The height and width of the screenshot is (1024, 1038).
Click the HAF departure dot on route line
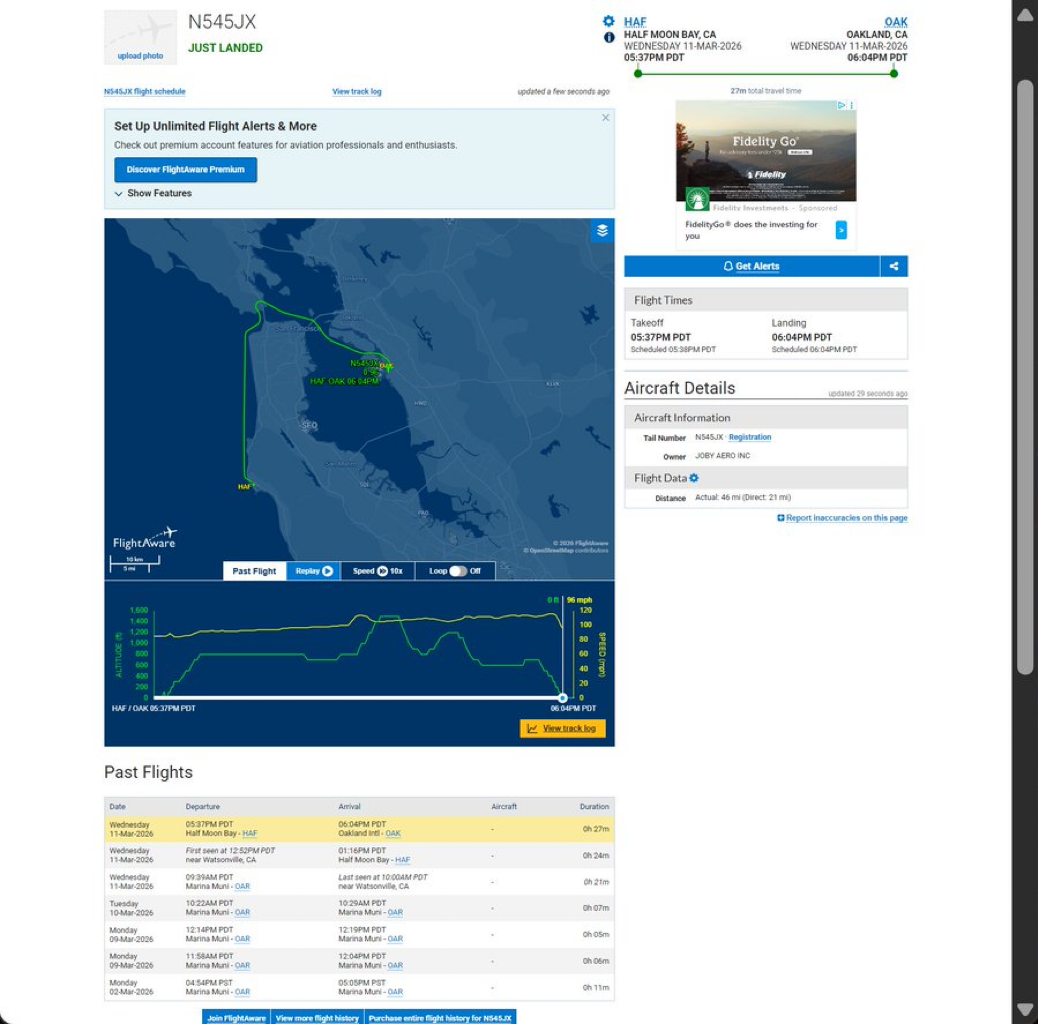(637, 73)
